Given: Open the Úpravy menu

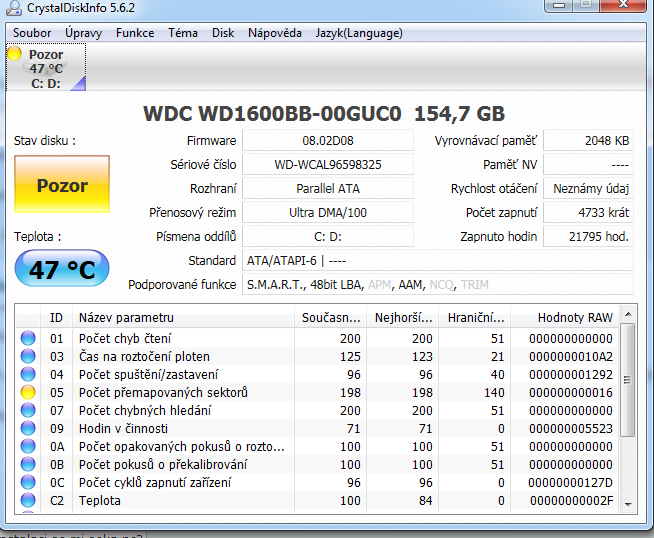Looking at the screenshot, I should [x=83, y=33].
